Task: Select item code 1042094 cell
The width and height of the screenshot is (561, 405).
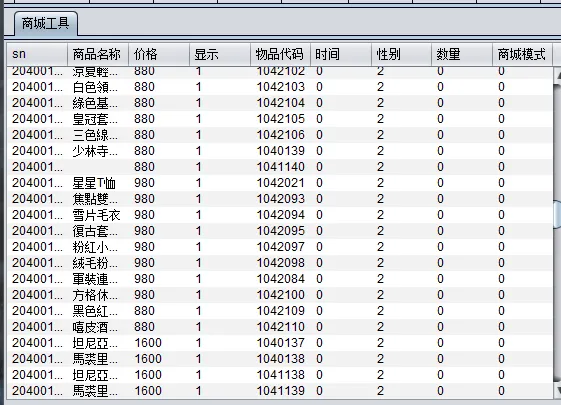Action: 280,215
